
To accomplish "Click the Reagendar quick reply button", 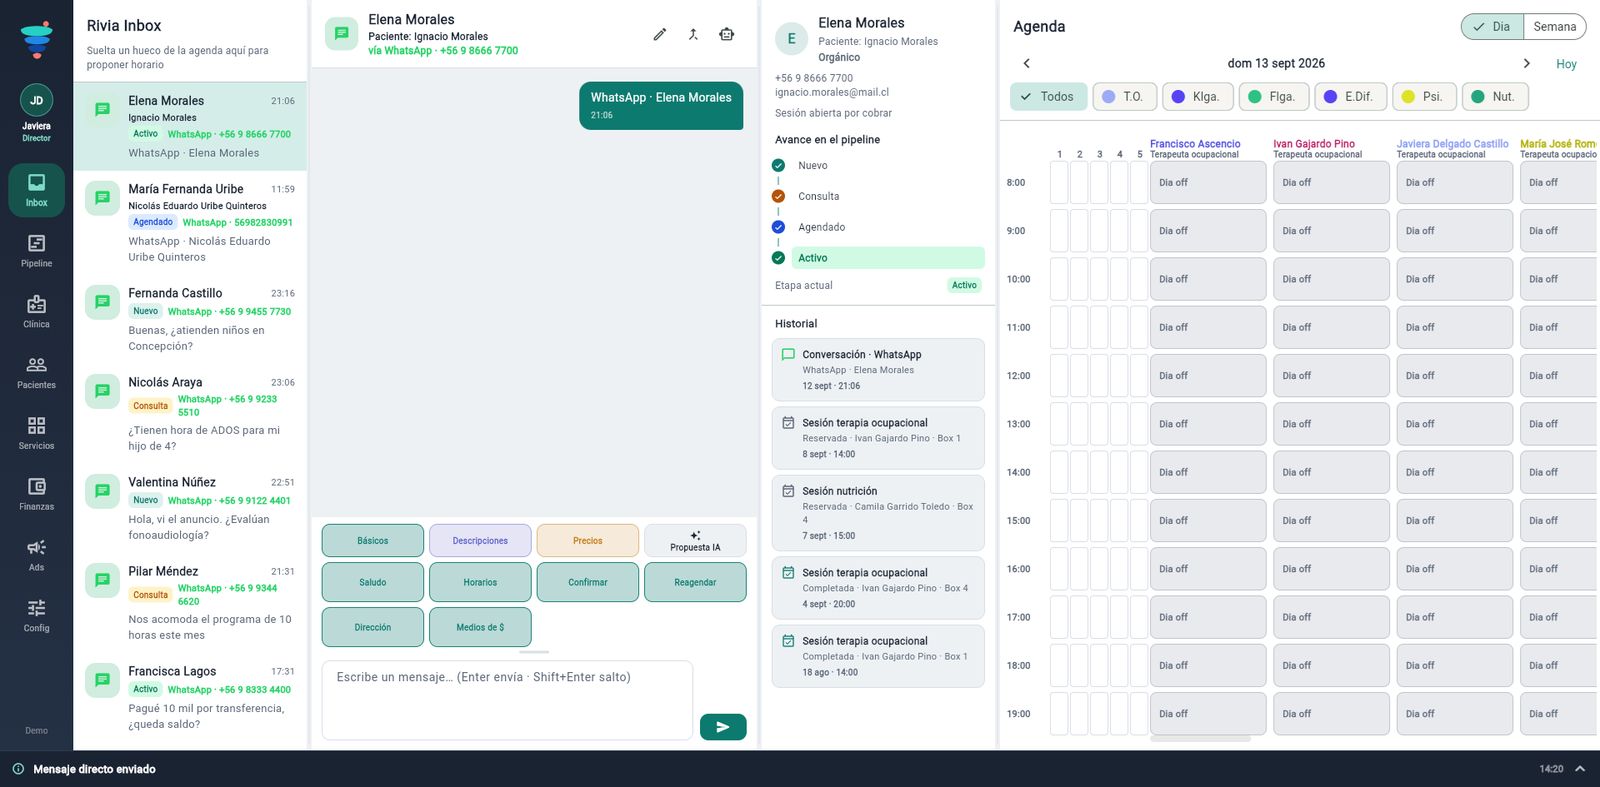I will coord(695,582).
